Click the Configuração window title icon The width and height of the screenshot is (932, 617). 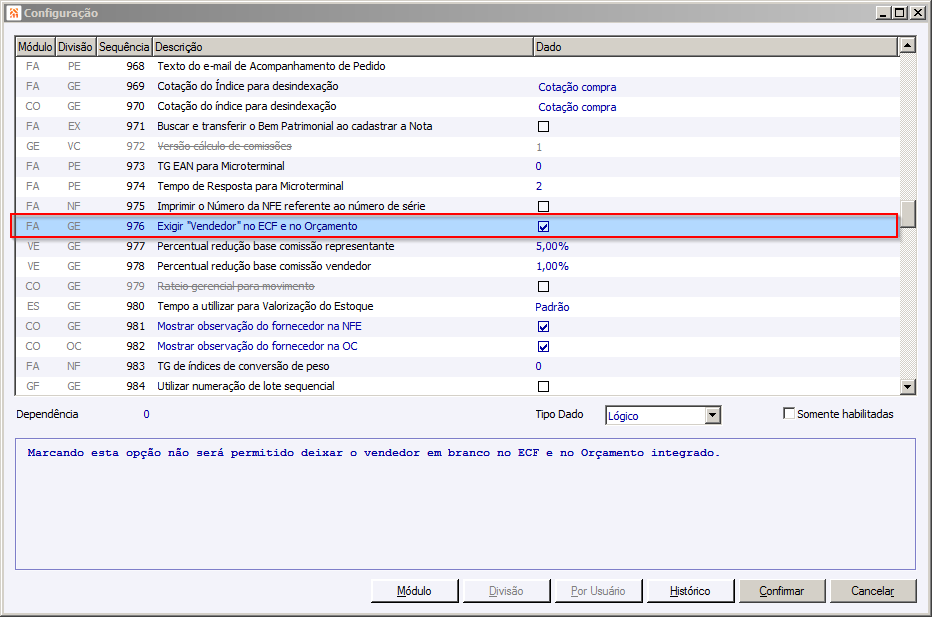pyautogui.click(x=14, y=12)
